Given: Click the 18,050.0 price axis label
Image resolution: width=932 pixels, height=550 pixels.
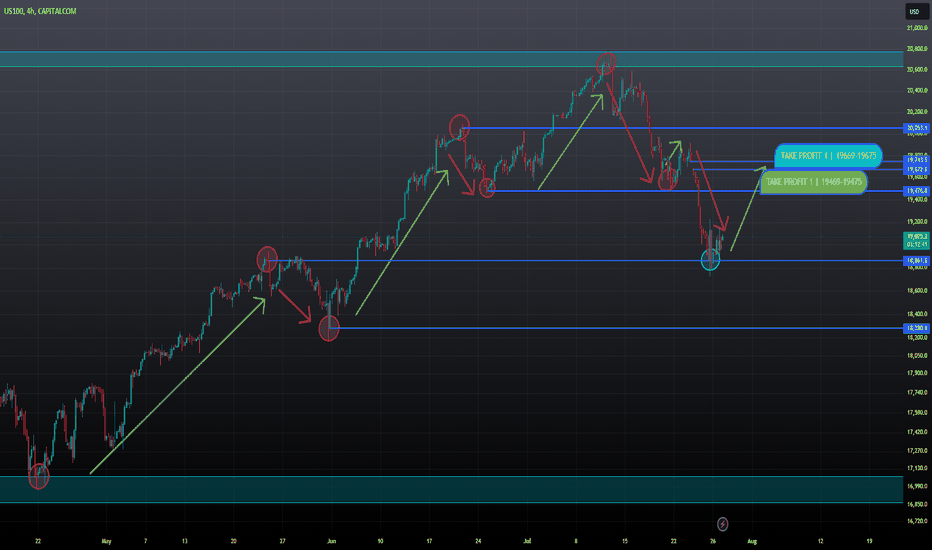Looking at the screenshot, I should 917,356.
